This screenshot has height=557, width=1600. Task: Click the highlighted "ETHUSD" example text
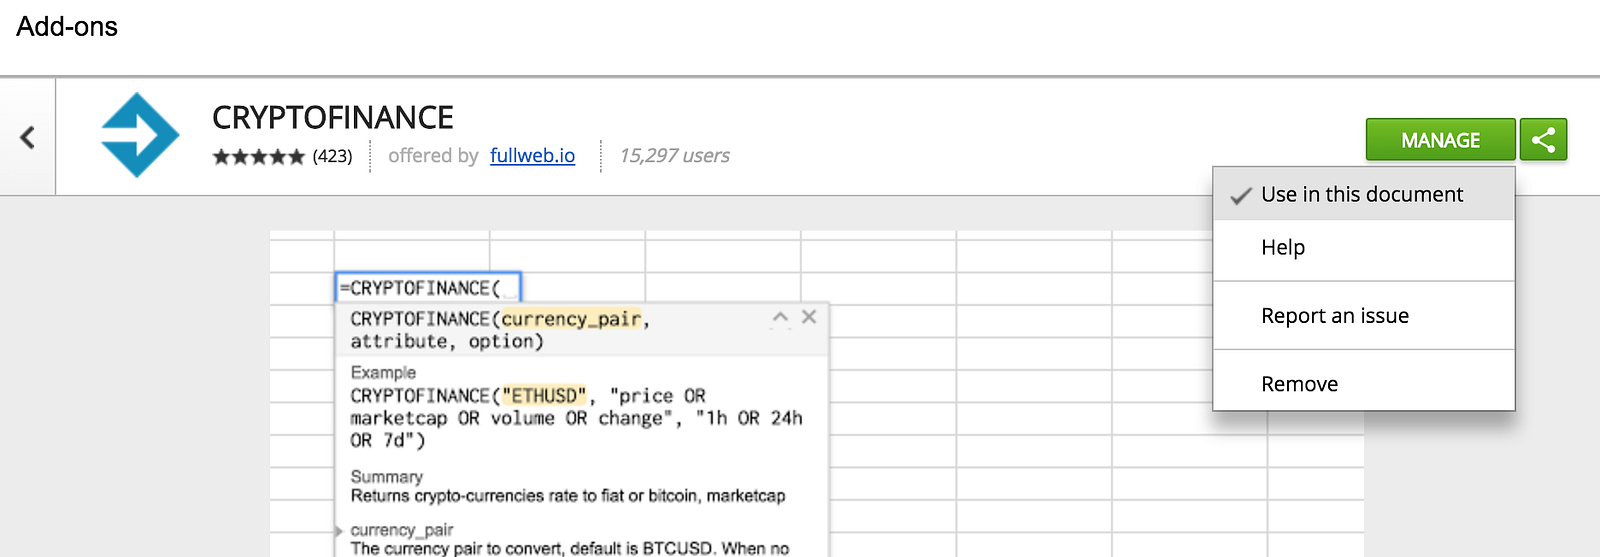[x=544, y=395]
